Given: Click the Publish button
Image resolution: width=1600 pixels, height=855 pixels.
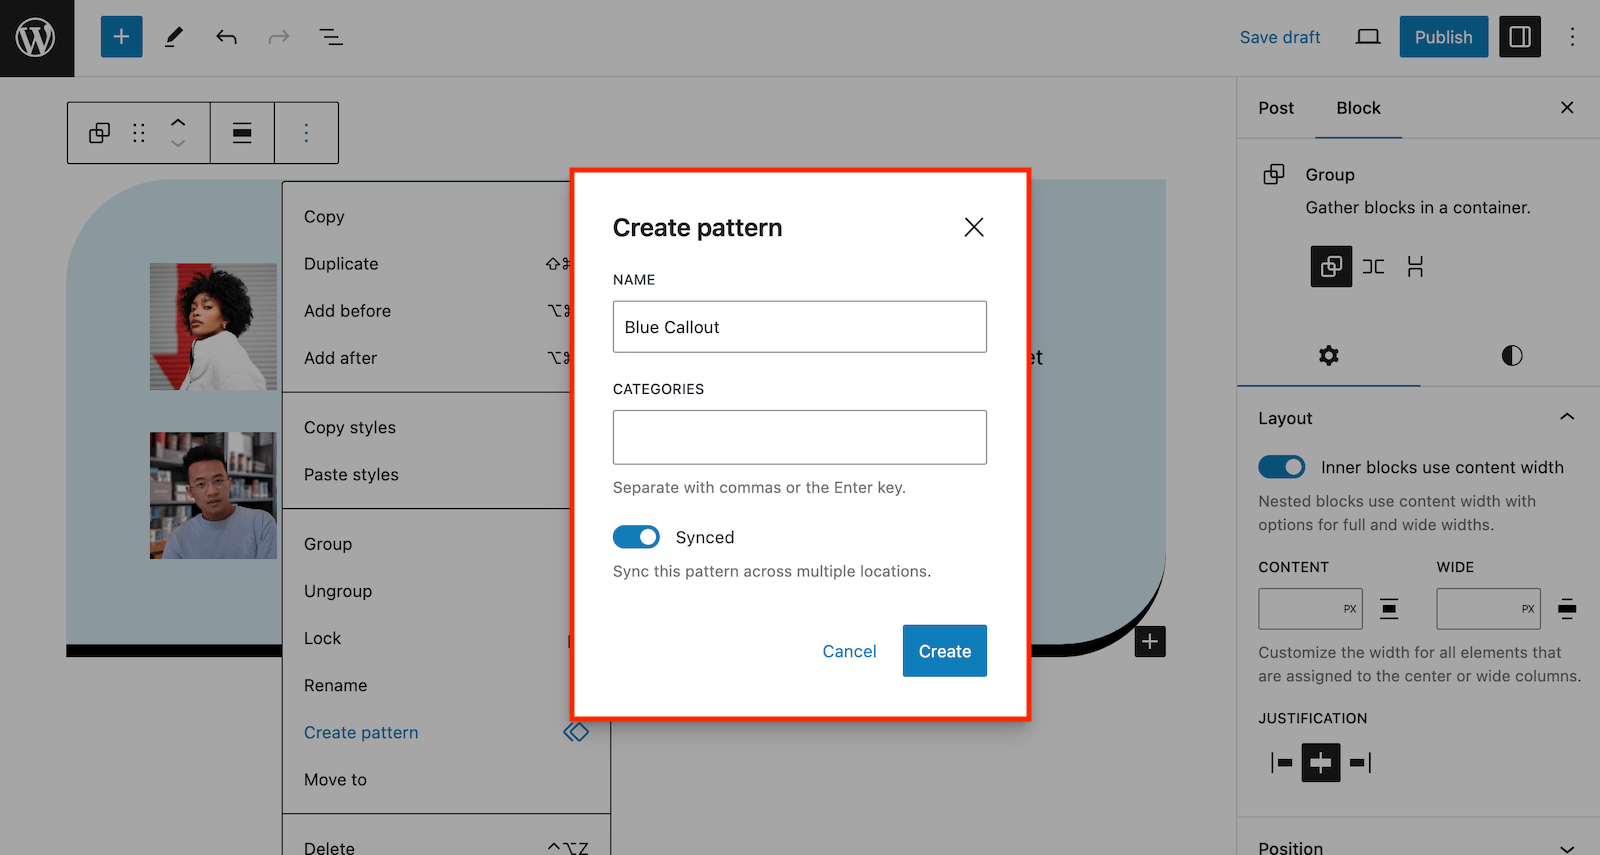Looking at the screenshot, I should click(x=1443, y=37).
